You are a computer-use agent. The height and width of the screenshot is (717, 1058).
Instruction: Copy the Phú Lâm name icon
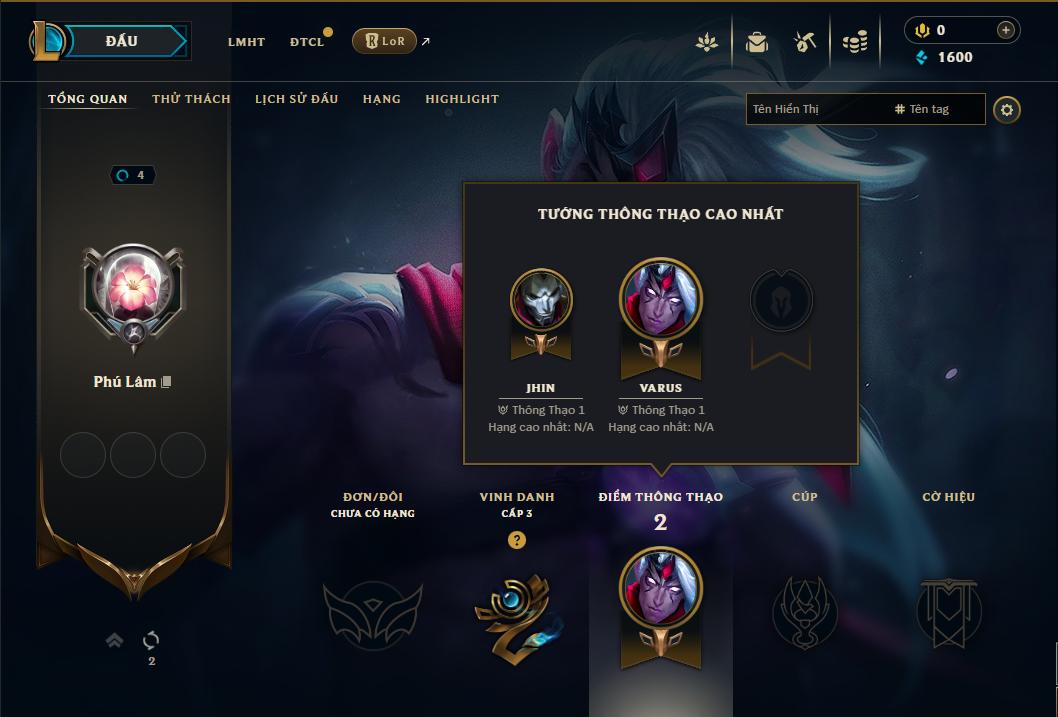pyautogui.click(x=166, y=382)
